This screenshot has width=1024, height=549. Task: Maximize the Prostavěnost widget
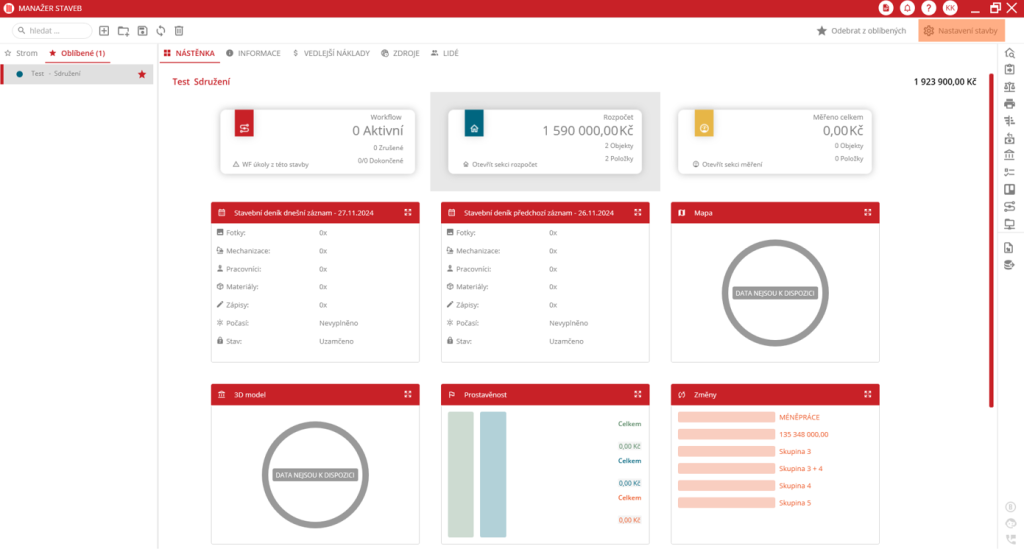(637, 395)
